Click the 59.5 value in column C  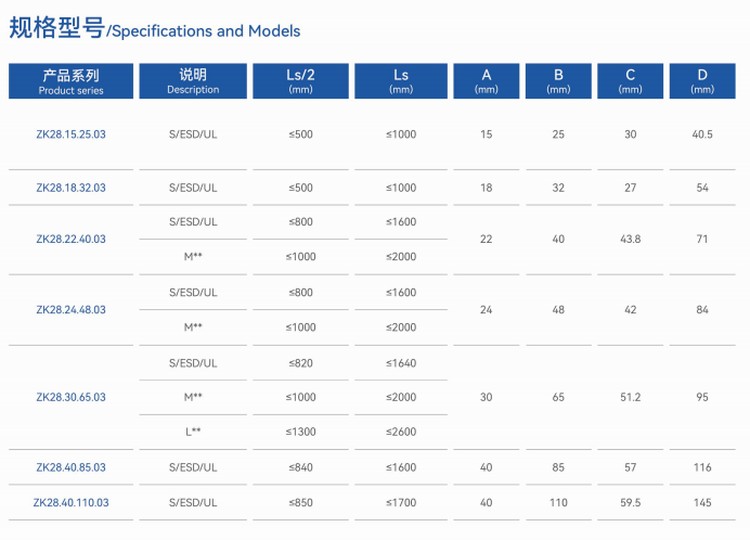[x=630, y=503]
